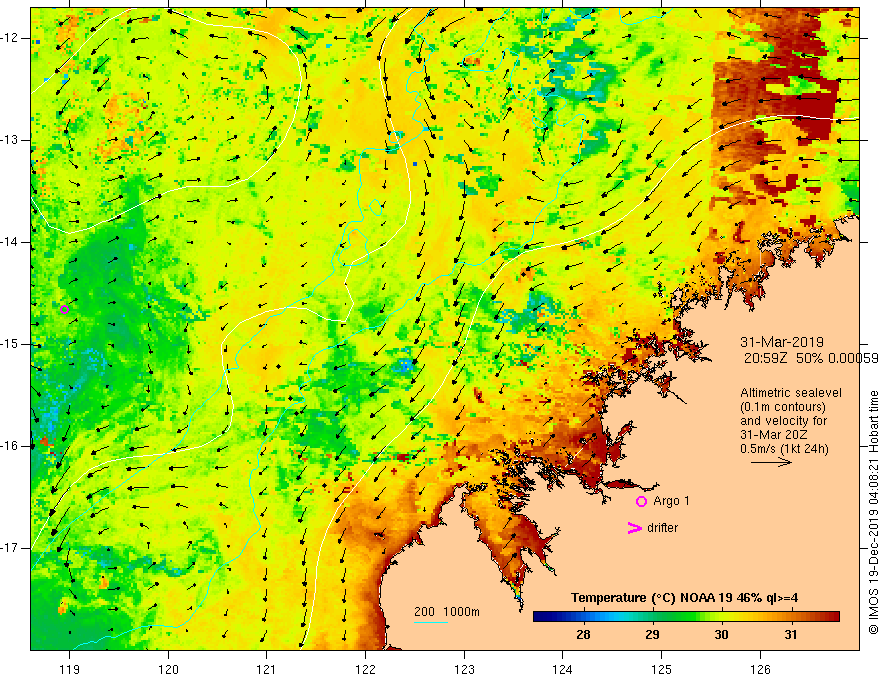Click the color bar value 31
Screen dimensions: 880x680
click(791, 635)
